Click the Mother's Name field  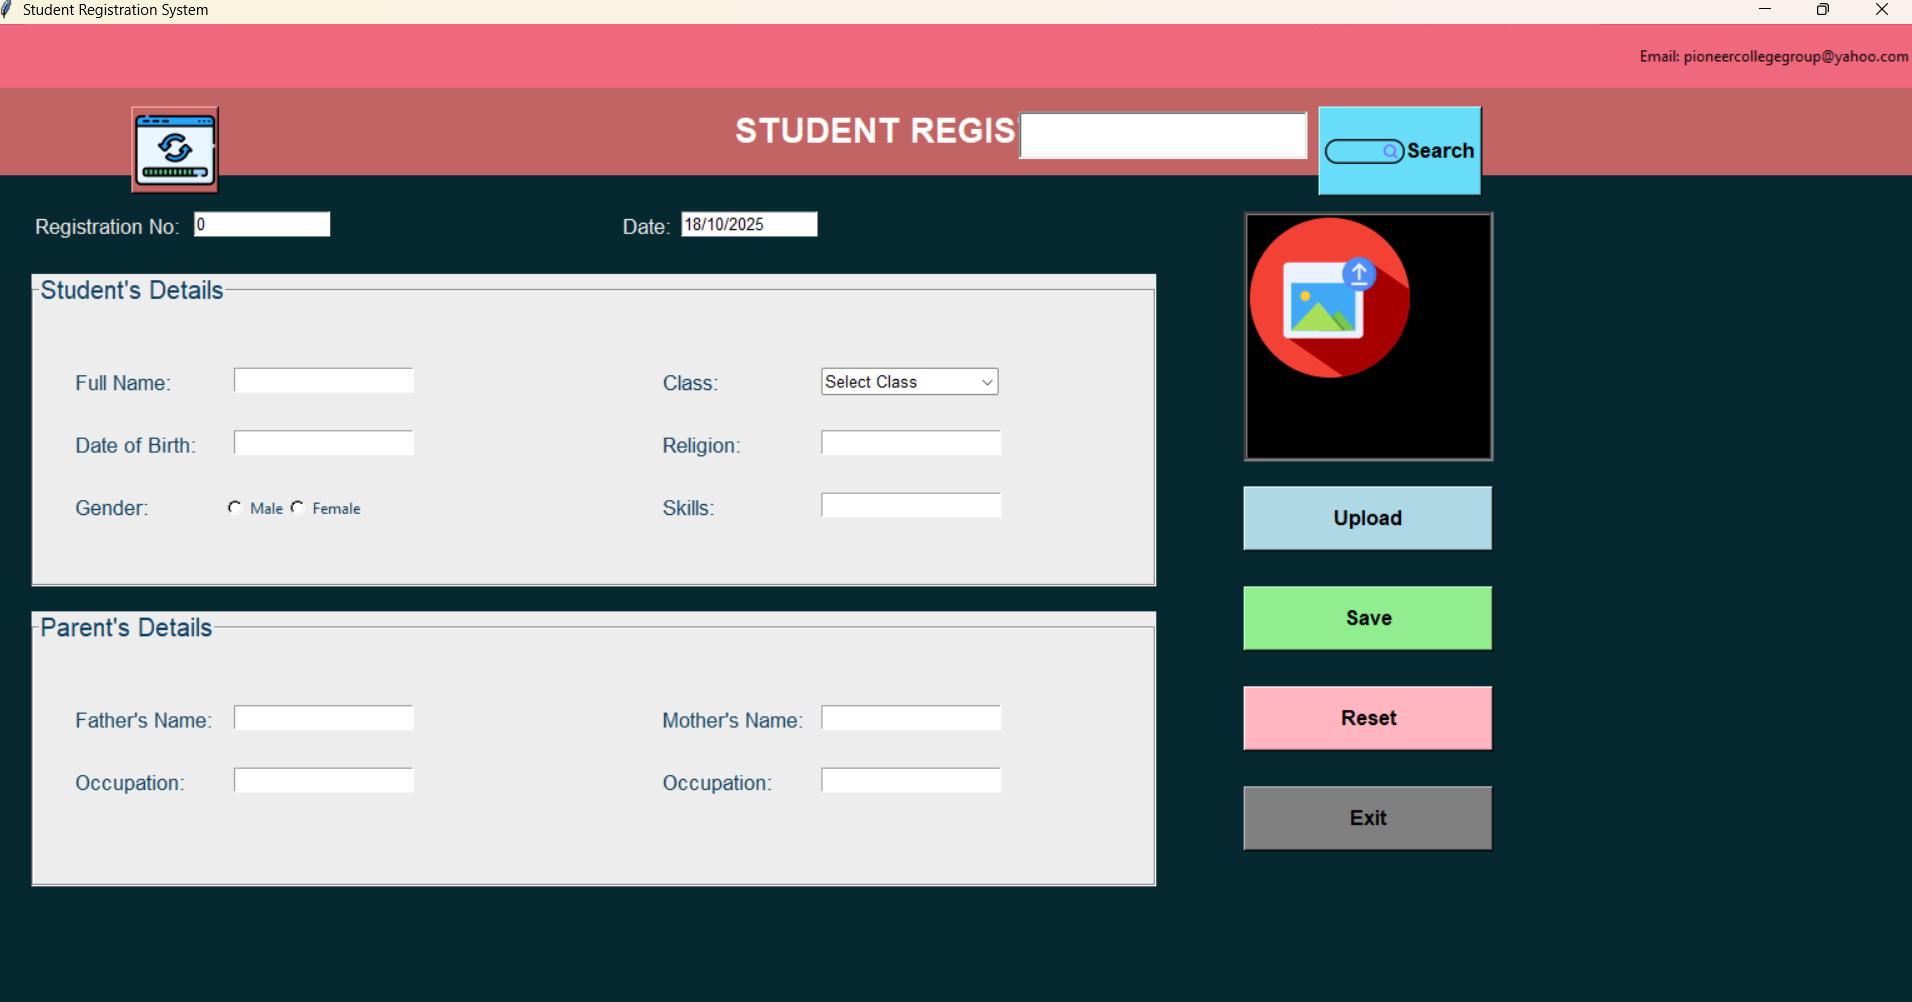(909, 717)
